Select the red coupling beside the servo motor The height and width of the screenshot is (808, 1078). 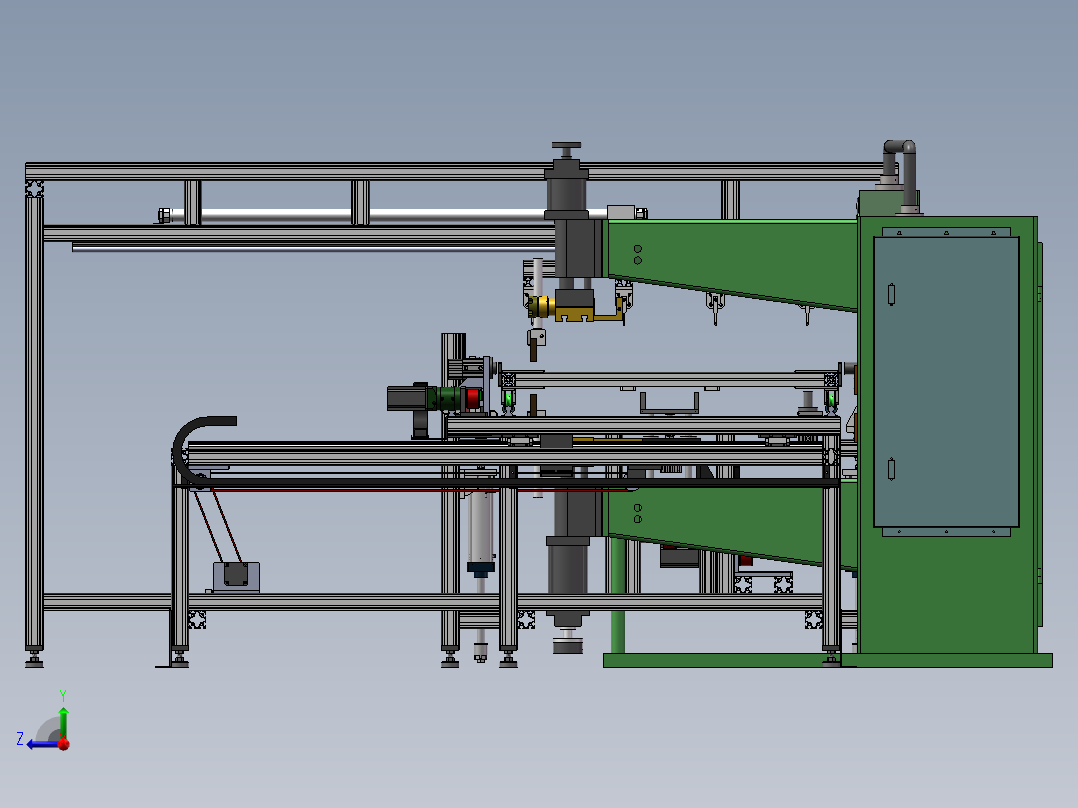[473, 399]
